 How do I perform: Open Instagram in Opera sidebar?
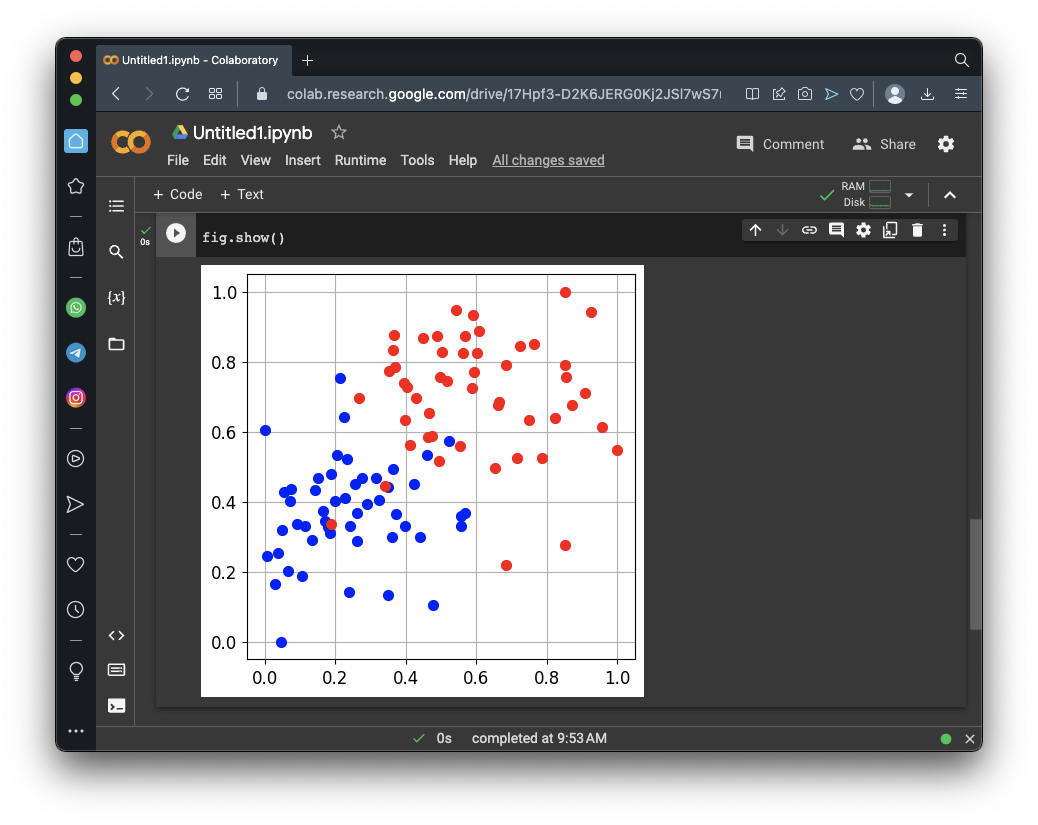tap(76, 397)
